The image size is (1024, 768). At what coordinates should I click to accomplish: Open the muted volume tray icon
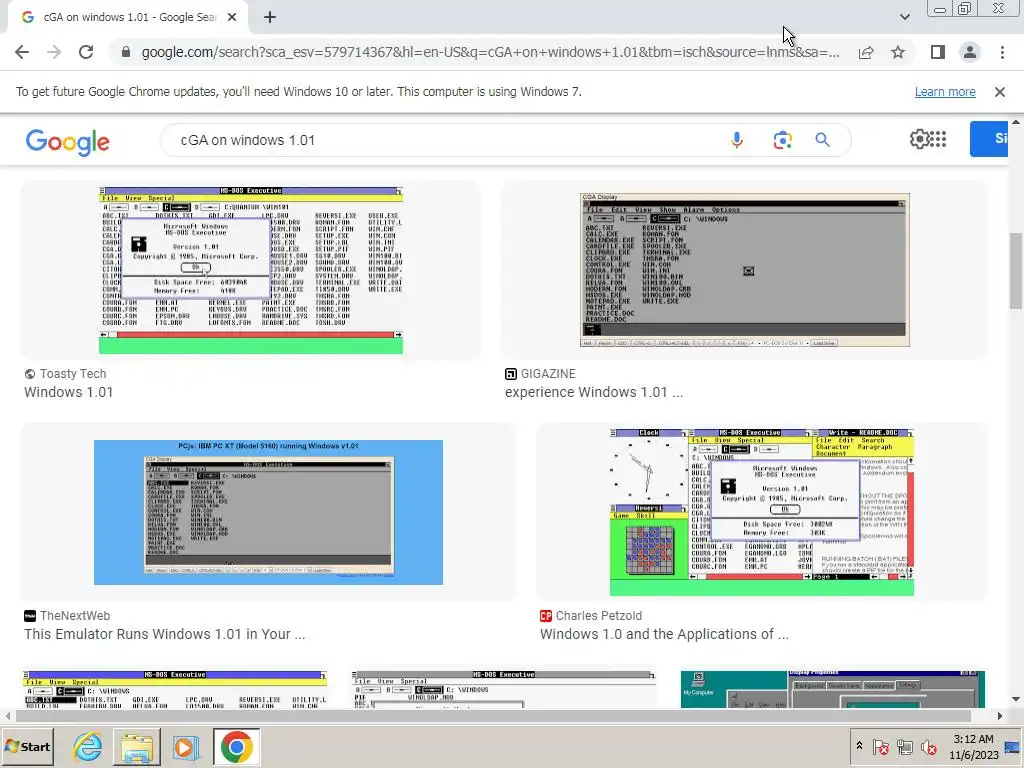(x=928, y=746)
